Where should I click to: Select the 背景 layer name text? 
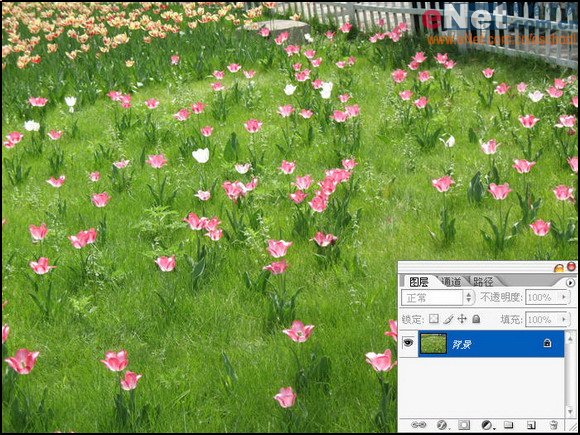pos(461,344)
